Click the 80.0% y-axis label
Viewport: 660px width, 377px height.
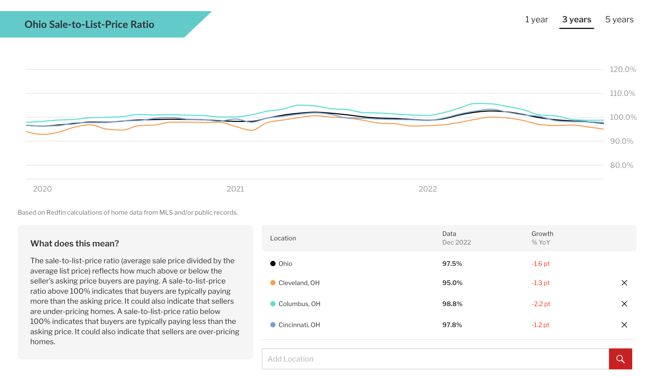pyautogui.click(x=622, y=165)
